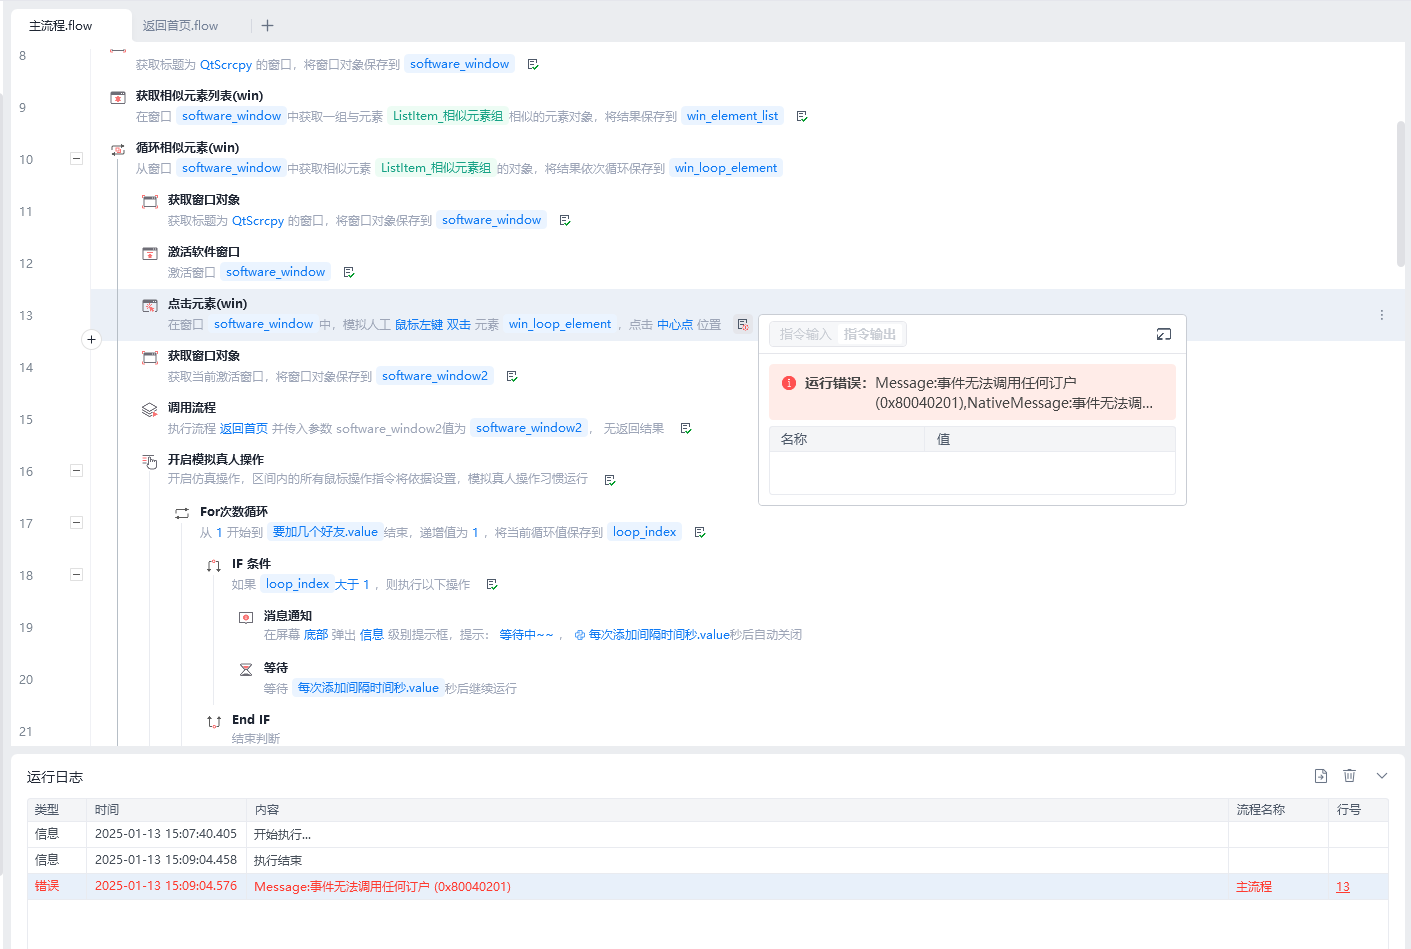Click win_loop_element variable on the 循环相似元素 line

click(x=726, y=168)
